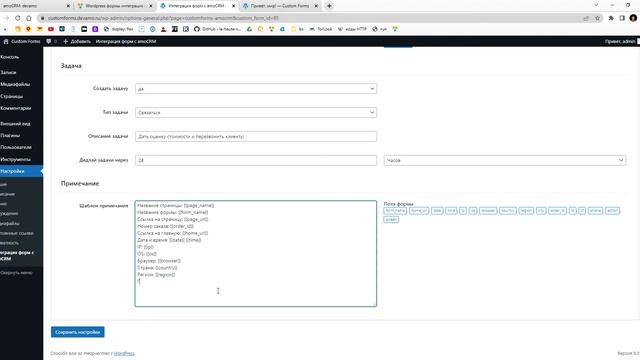Reload the page with browser refresh icon
The height and width of the screenshot is (360, 640).
coord(18,18)
